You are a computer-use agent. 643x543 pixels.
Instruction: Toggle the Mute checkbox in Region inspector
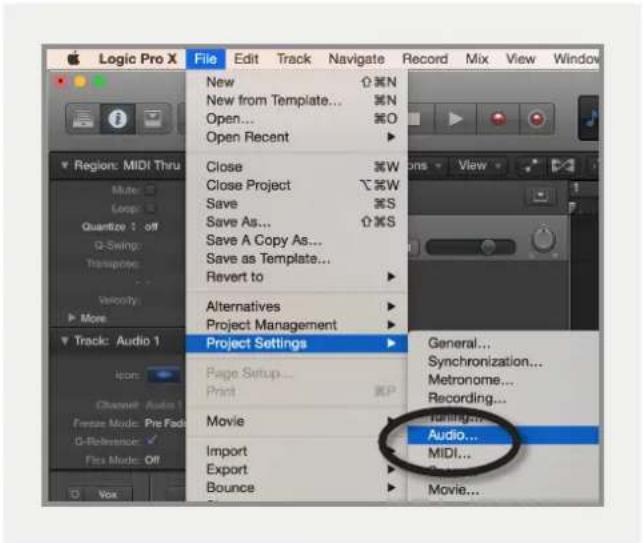click(150, 190)
